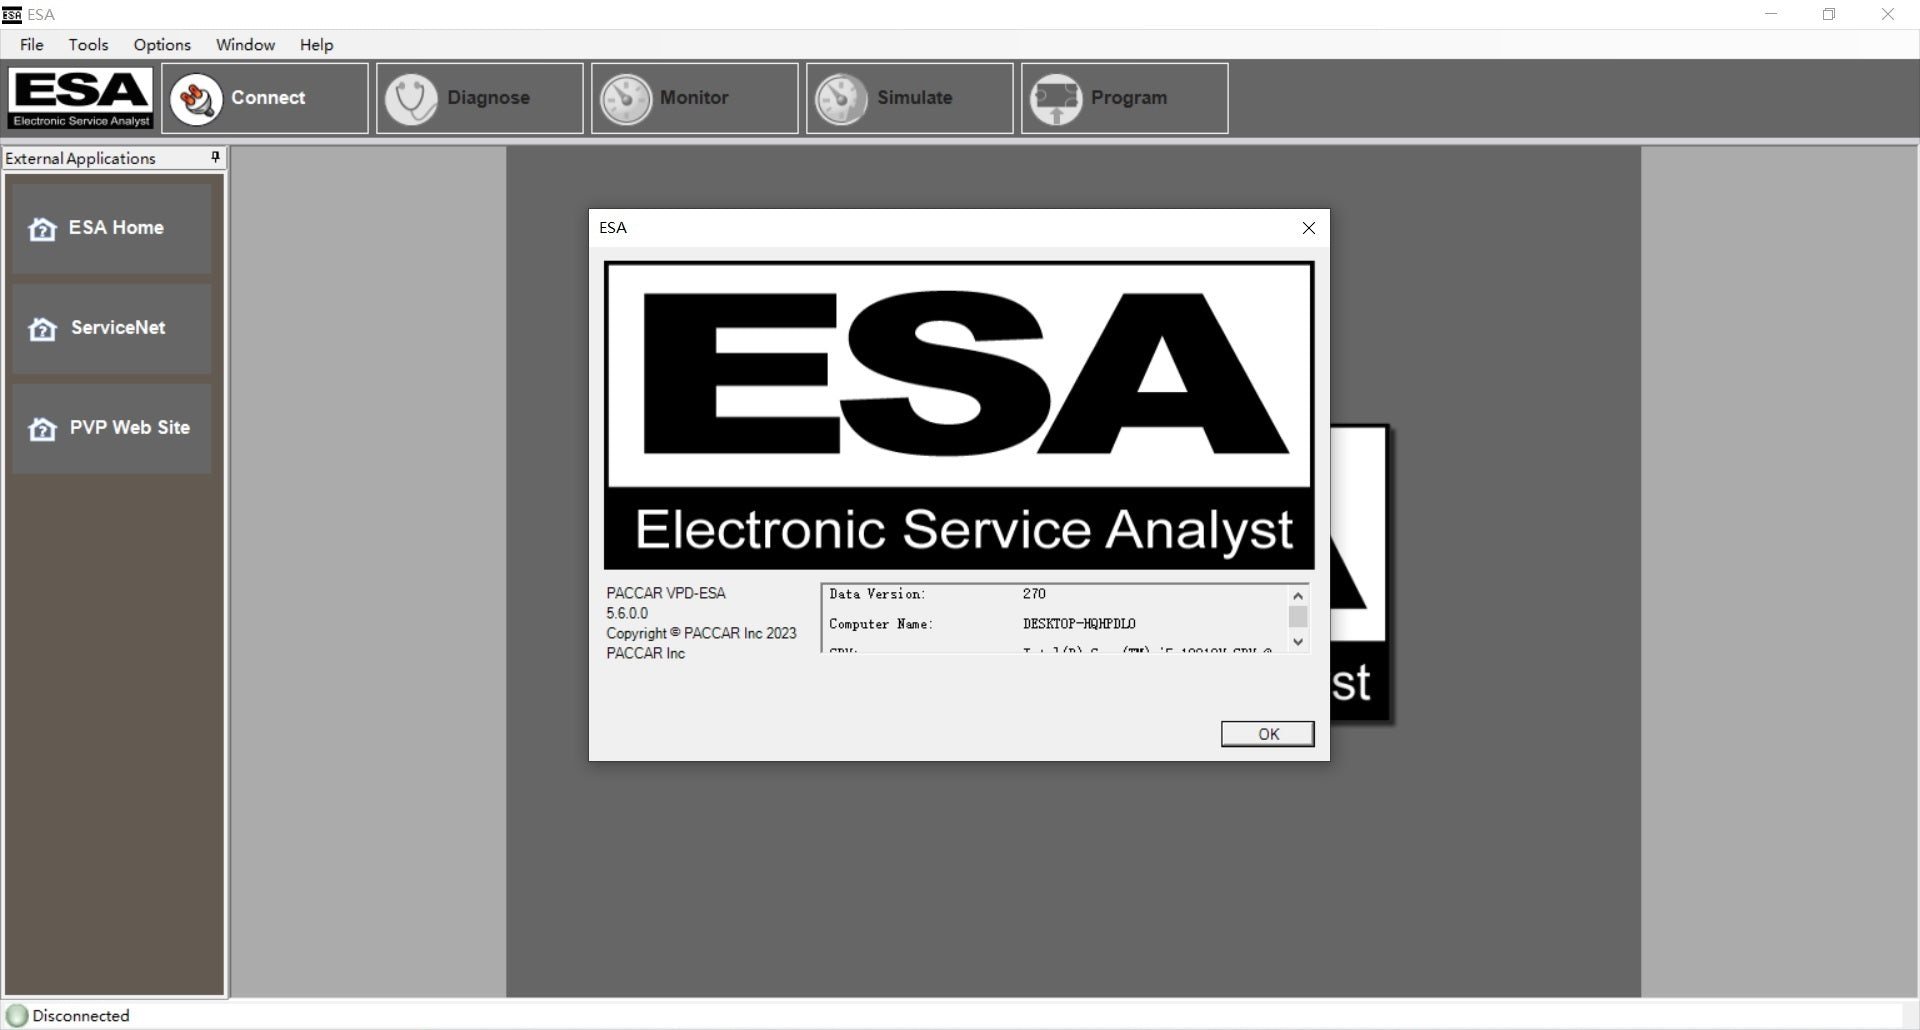
Task: Click the ServiceNet house icon
Action: pyautogui.click(x=42, y=329)
